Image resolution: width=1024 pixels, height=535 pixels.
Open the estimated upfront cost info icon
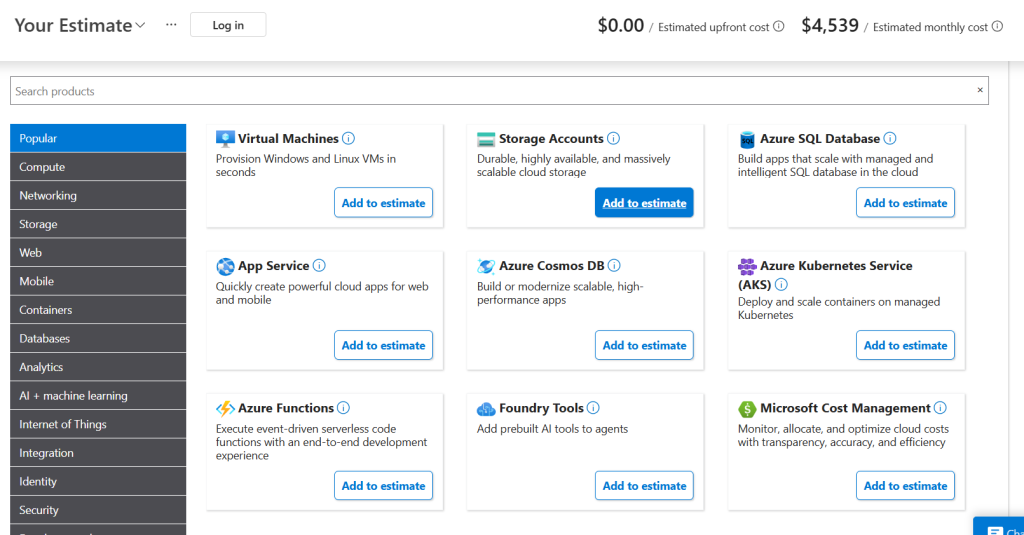point(778,27)
